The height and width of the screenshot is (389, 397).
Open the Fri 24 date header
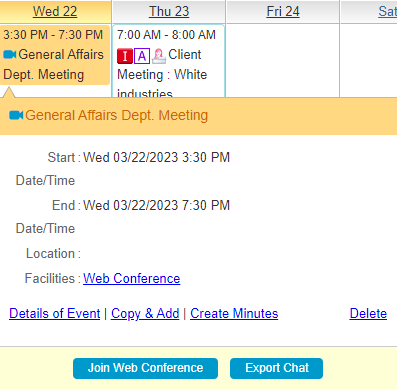point(283,12)
